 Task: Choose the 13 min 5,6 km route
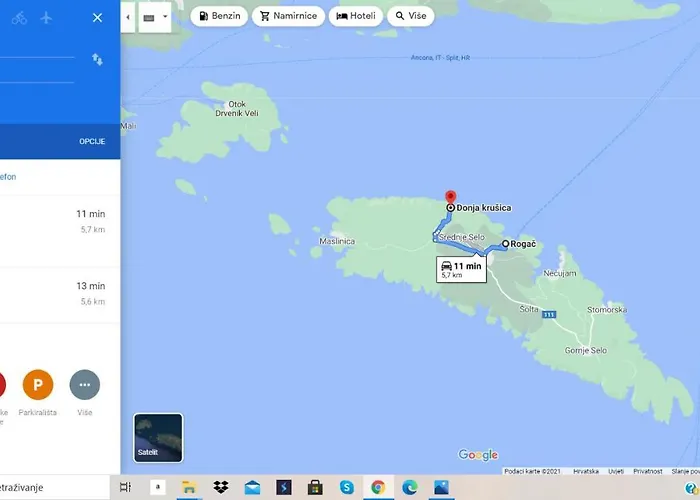coord(60,293)
